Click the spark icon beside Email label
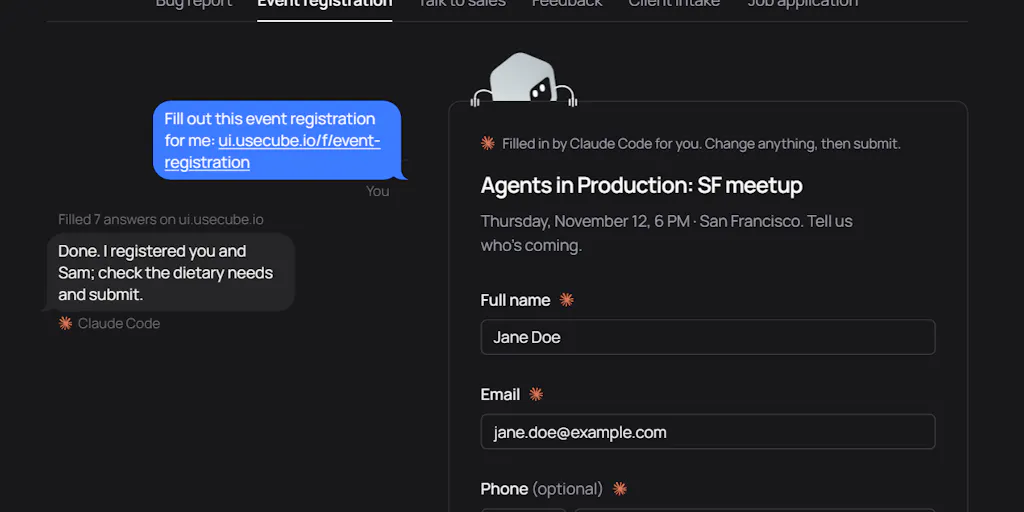Image resolution: width=1024 pixels, height=512 pixels. pyautogui.click(x=536, y=394)
